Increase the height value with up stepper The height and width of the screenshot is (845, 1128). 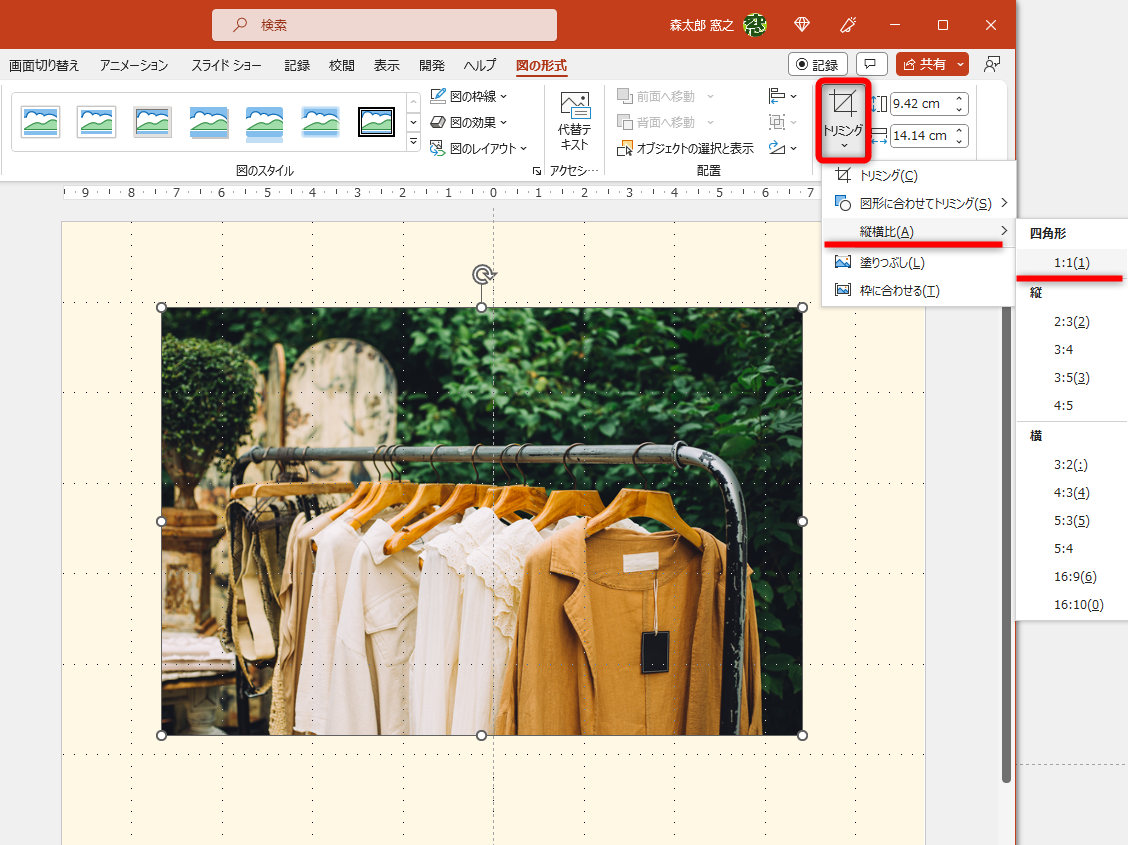pyautogui.click(x=960, y=99)
